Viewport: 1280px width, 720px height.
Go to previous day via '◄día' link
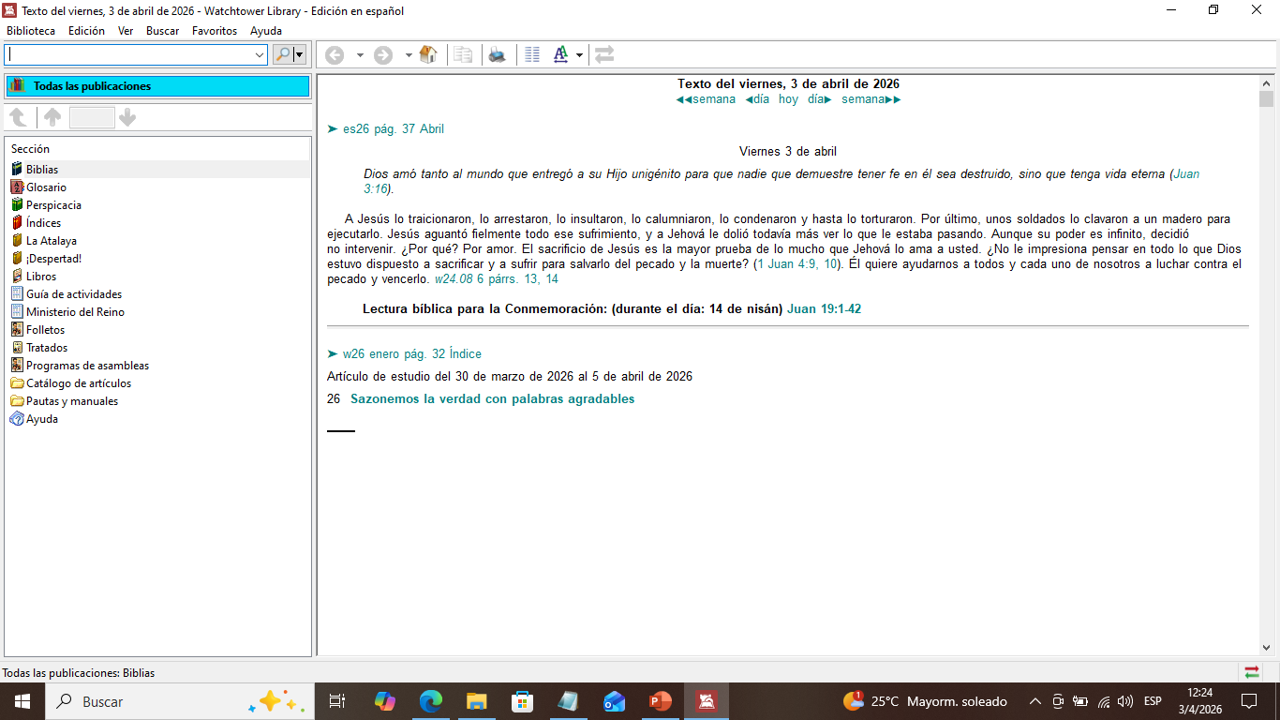tap(758, 100)
